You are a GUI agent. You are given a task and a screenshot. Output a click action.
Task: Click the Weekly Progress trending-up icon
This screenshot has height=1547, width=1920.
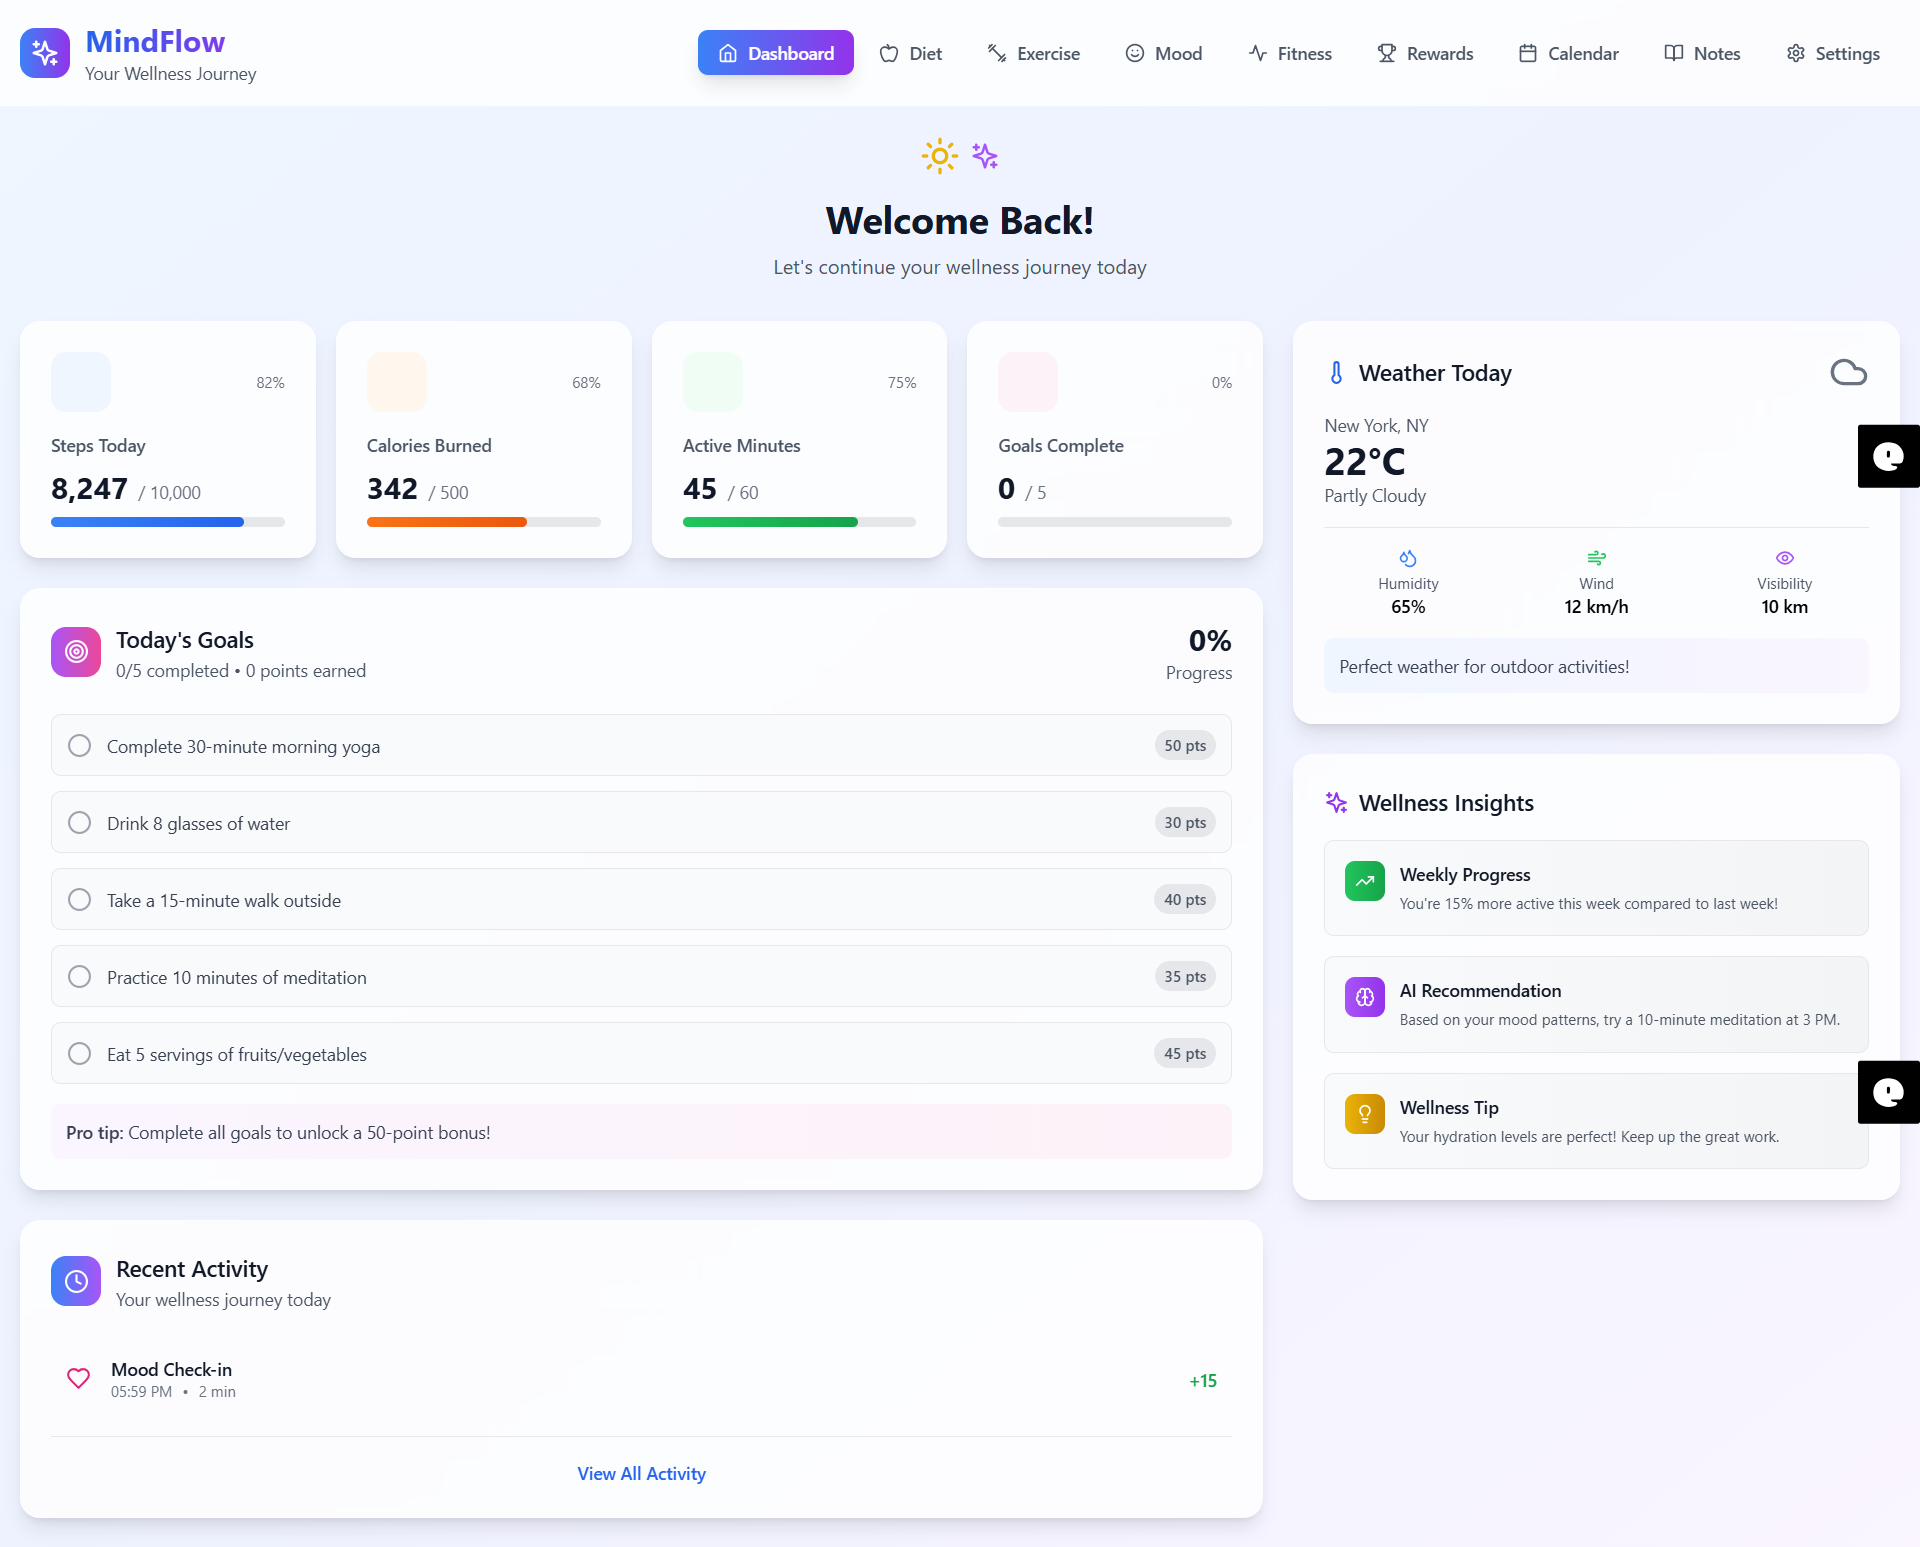click(1364, 881)
